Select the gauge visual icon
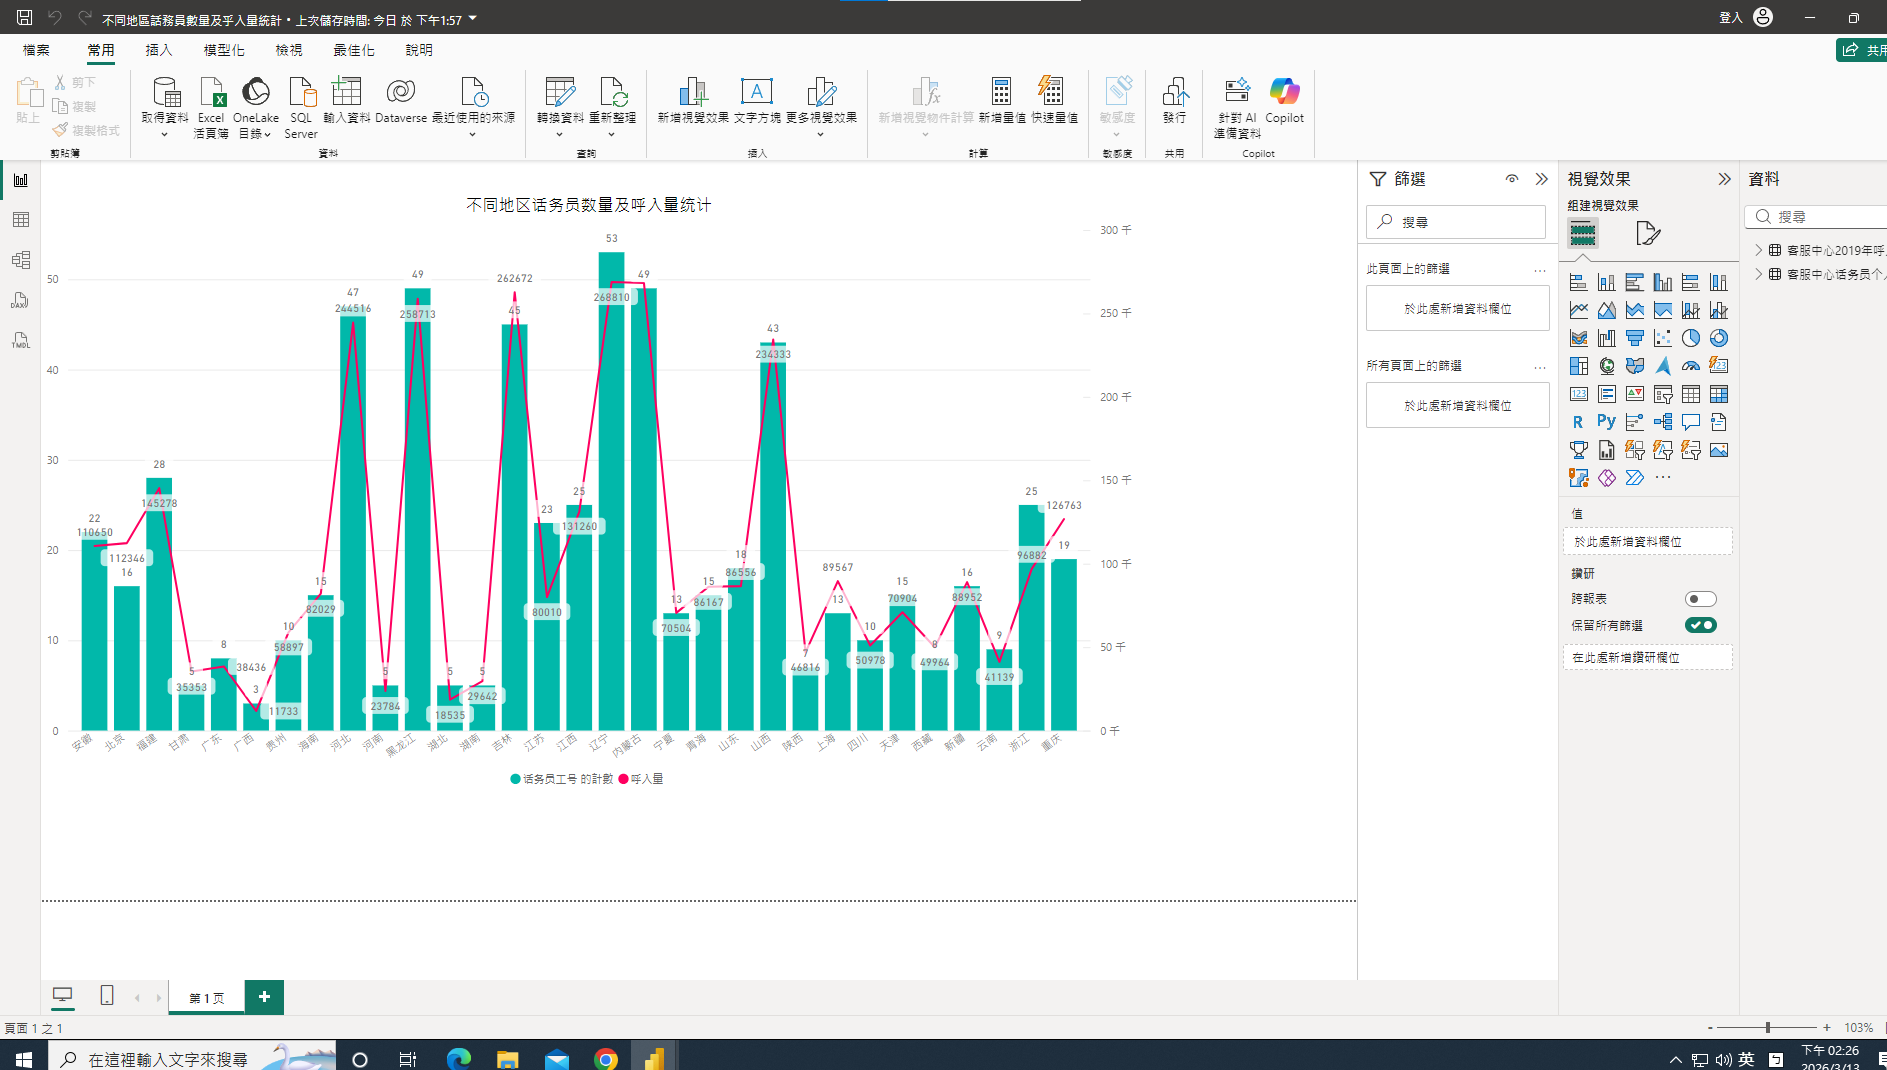Image resolution: width=1887 pixels, height=1070 pixels. click(1691, 365)
